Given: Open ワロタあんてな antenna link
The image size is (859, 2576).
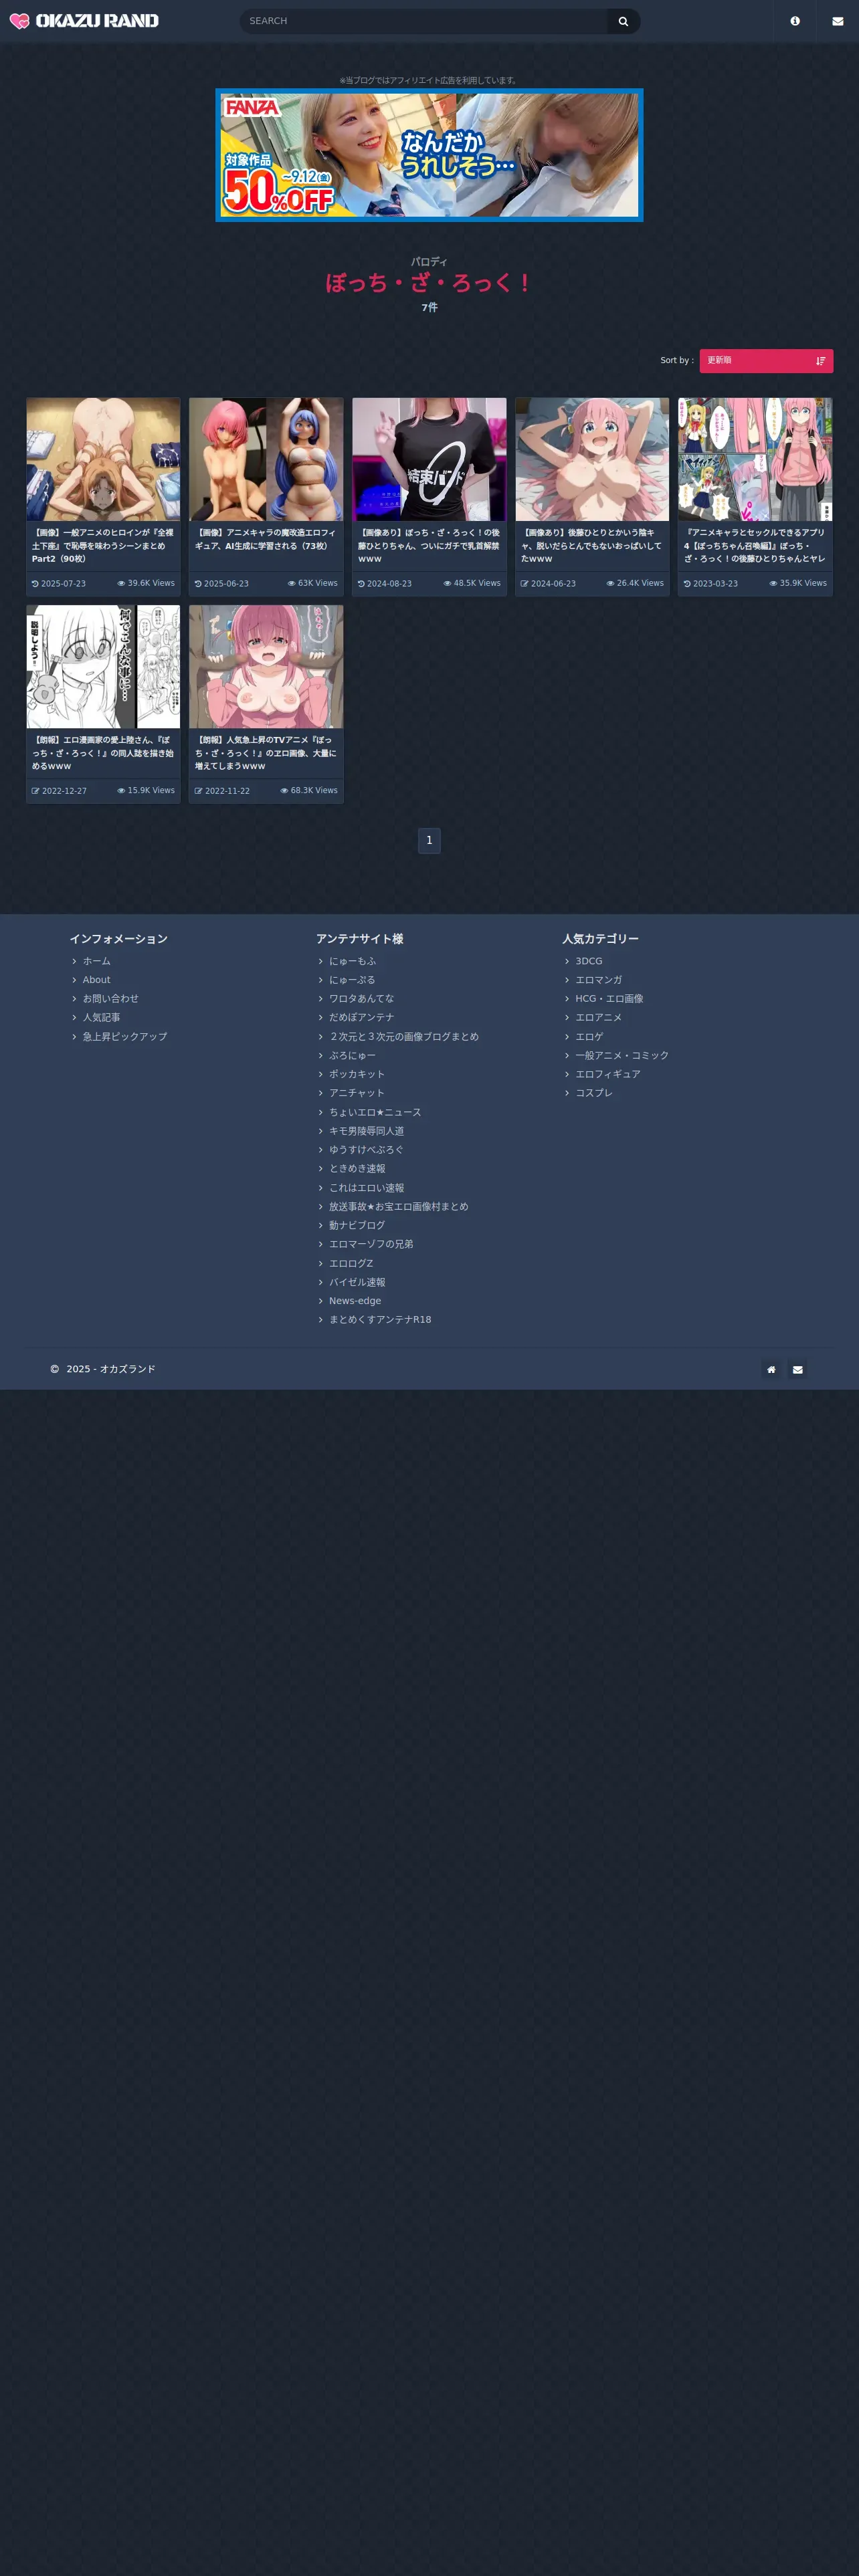Looking at the screenshot, I should (x=362, y=998).
